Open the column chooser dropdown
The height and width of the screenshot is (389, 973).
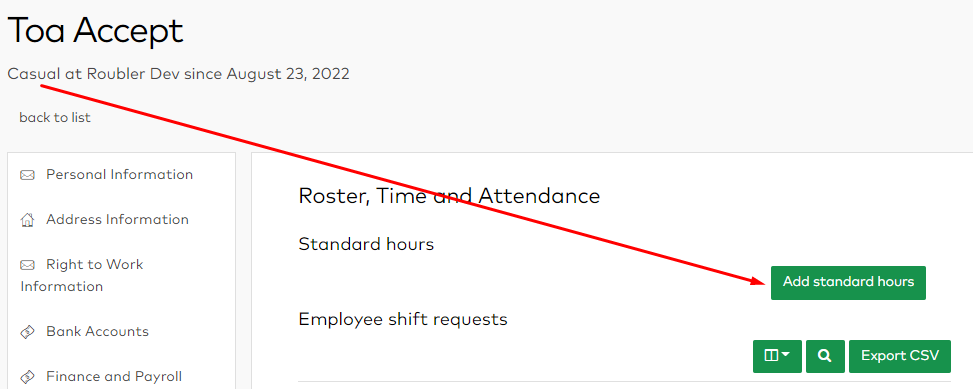click(778, 356)
